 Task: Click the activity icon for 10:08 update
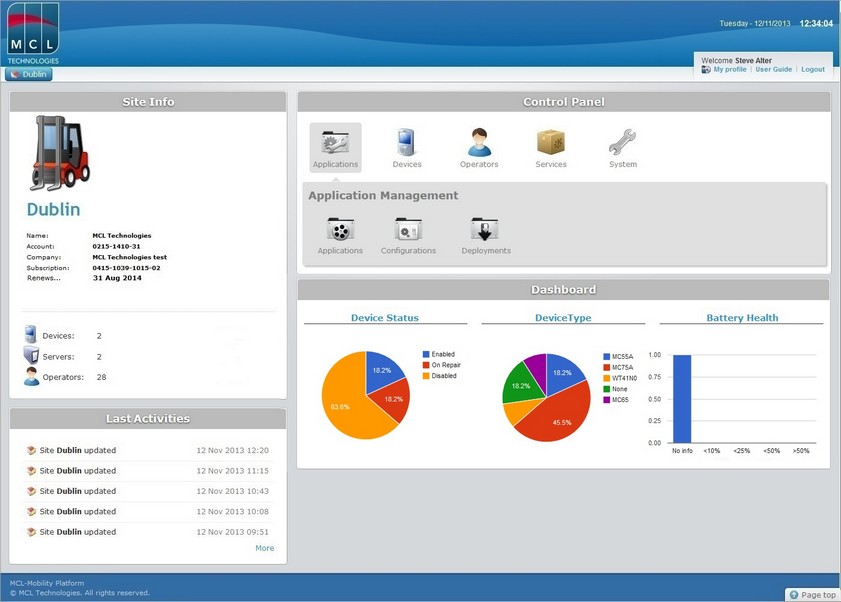click(31, 511)
